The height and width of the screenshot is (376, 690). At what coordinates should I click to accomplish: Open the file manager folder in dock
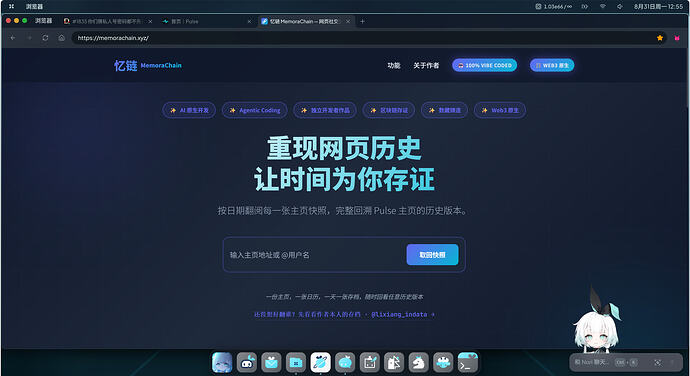[296, 363]
